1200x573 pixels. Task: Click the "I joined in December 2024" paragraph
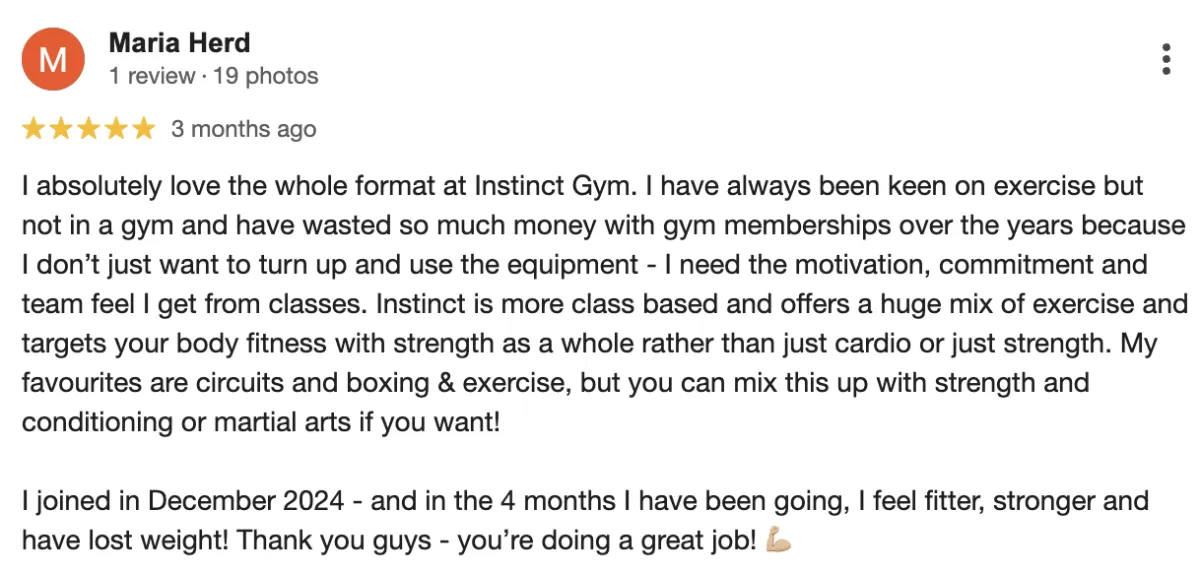(x=585, y=520)
